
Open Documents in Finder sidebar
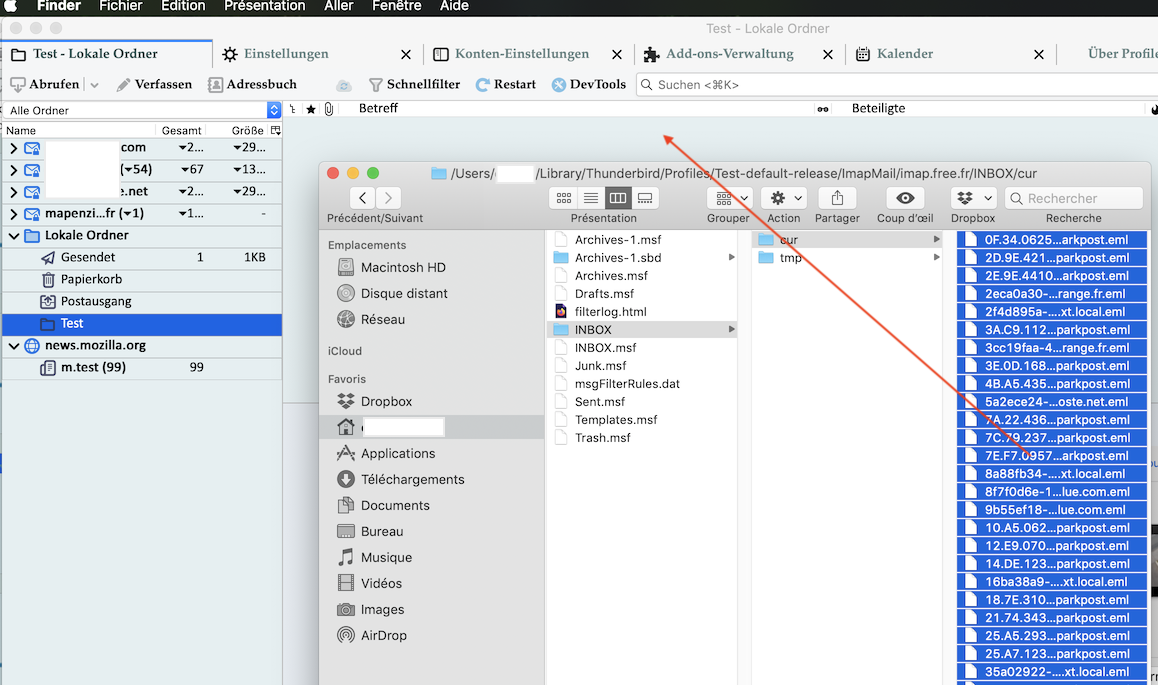tap(394, 505)
